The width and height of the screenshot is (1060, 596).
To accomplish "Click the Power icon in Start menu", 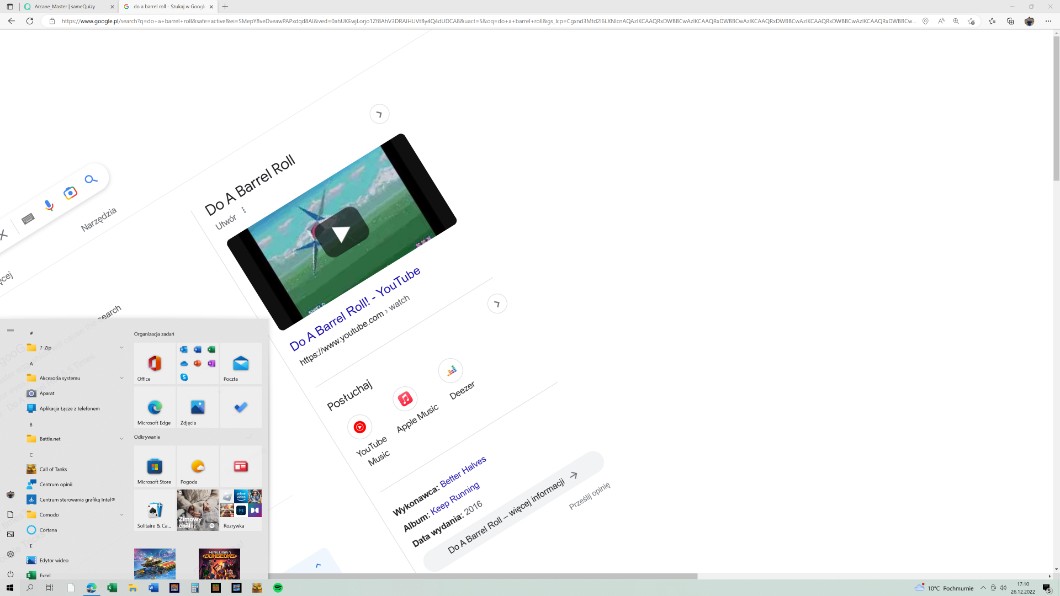I will click(x=10, y=574).
